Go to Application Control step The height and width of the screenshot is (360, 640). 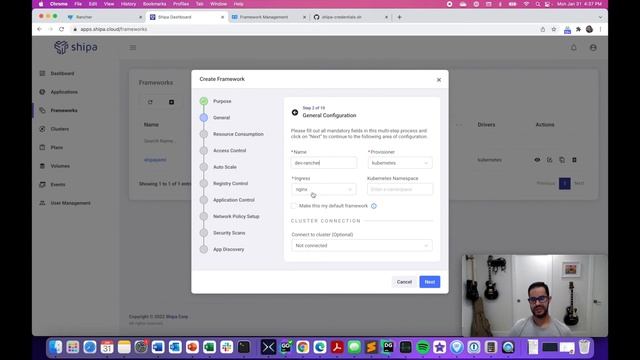coord(233,200)
